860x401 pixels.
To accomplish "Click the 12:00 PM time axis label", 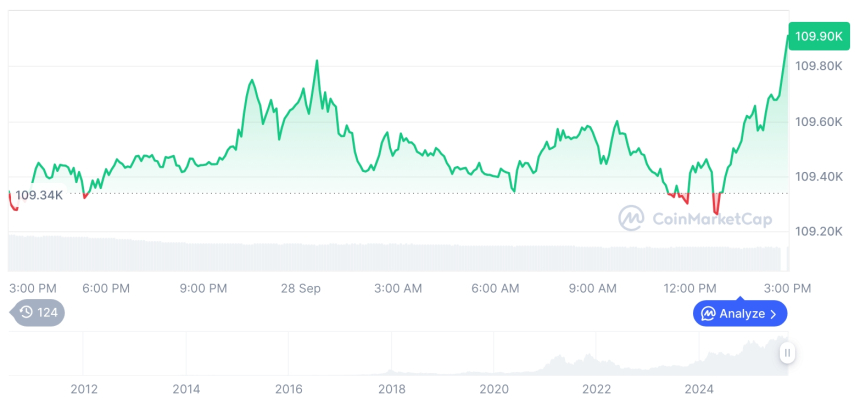I will coord(691,288).
